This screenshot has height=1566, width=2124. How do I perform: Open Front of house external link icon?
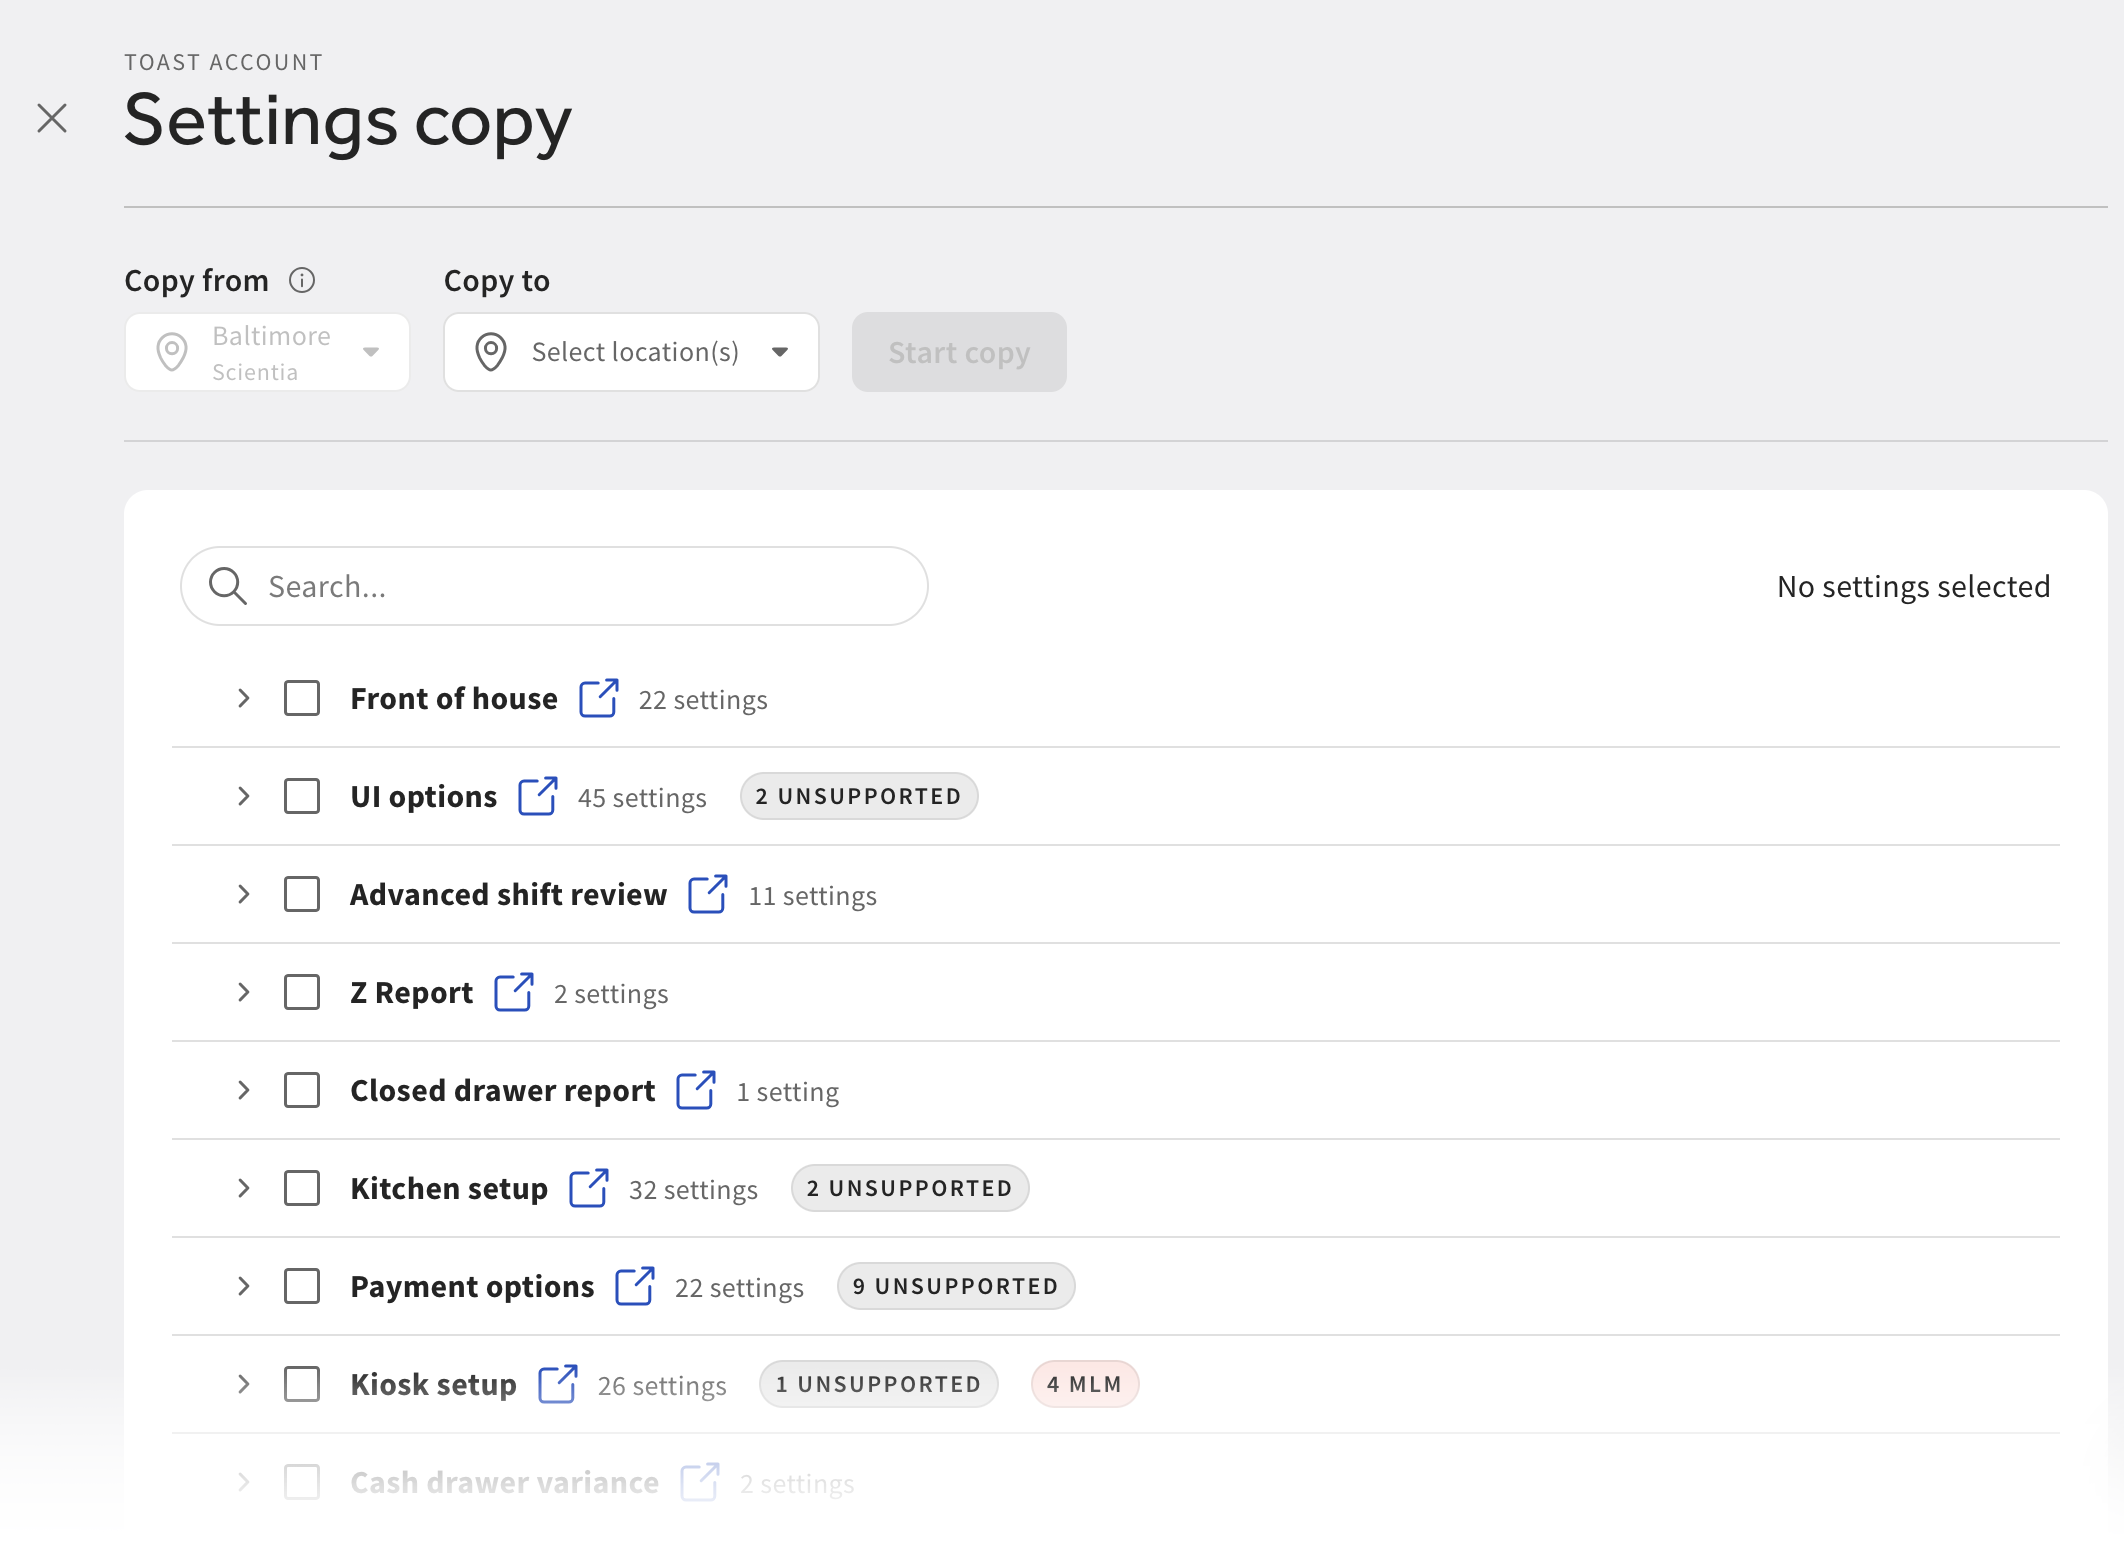click(599, 698)
